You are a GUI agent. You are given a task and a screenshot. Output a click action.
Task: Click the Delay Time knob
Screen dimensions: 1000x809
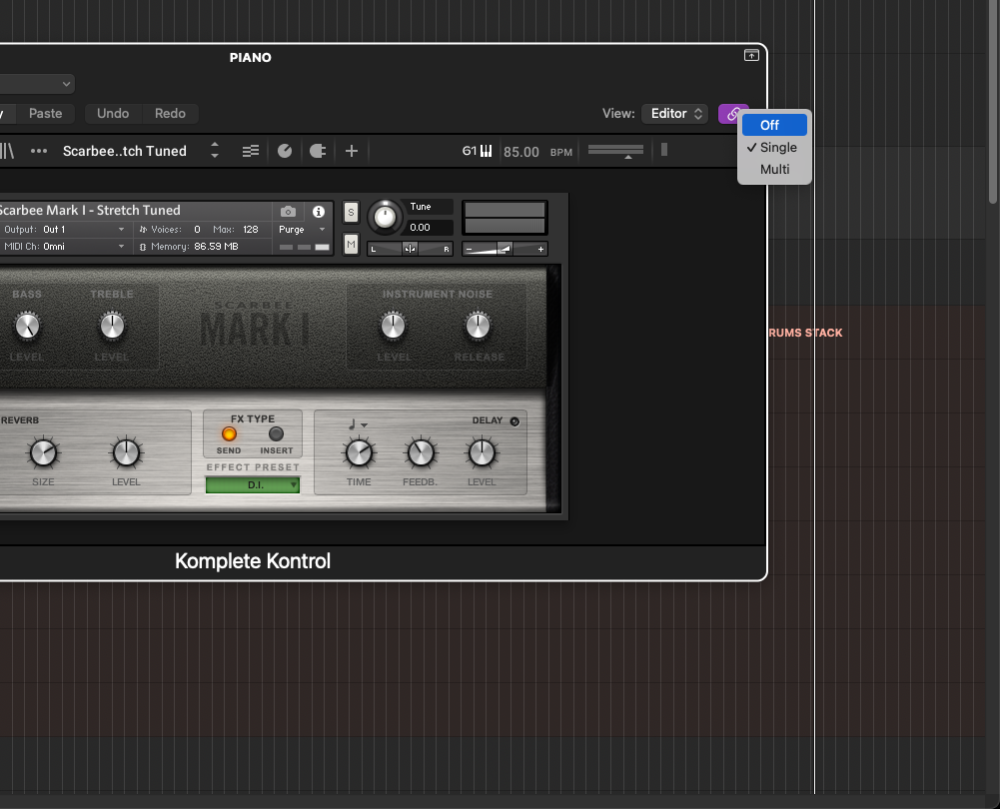[x=359, y=453]
